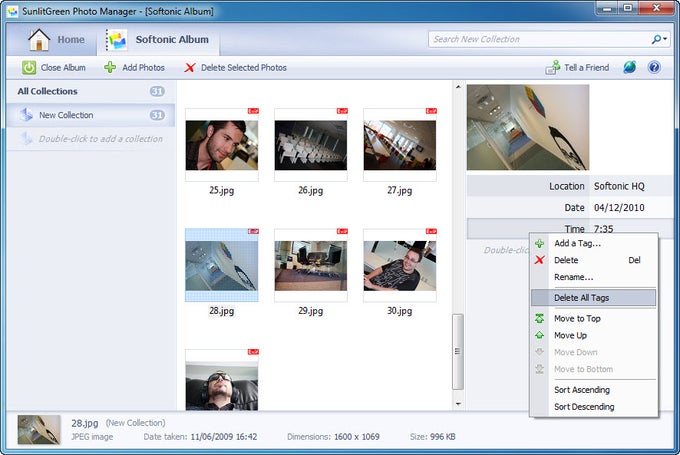Click the Move Up green arrow icon

(x=539, y=335)
